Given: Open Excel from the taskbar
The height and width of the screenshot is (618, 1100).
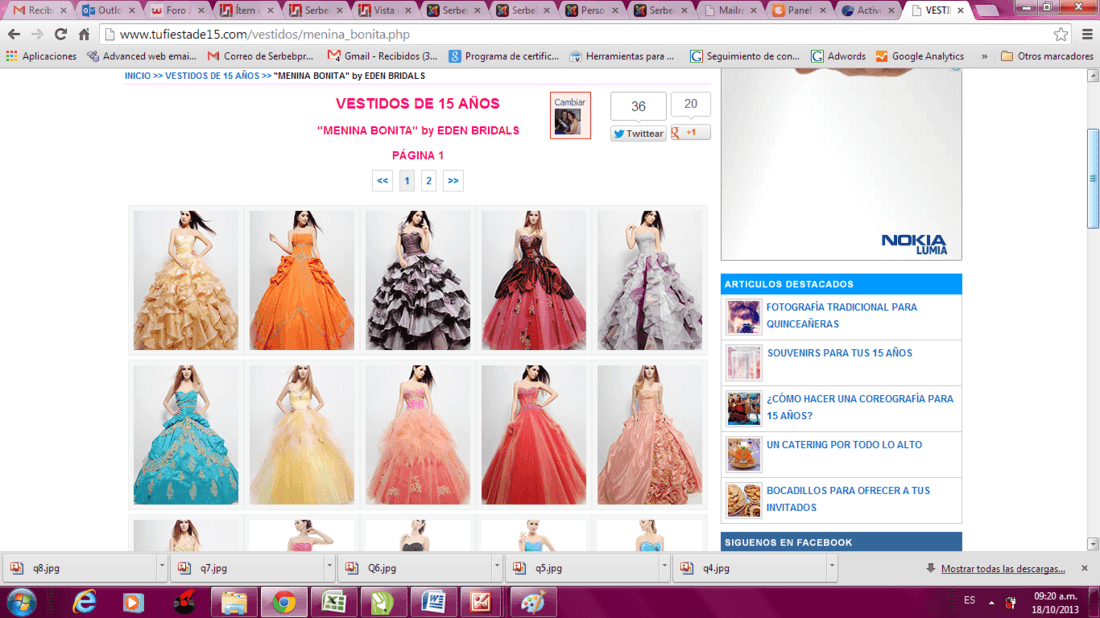Looking at the screenshot, I should click(x=334, y=603).
